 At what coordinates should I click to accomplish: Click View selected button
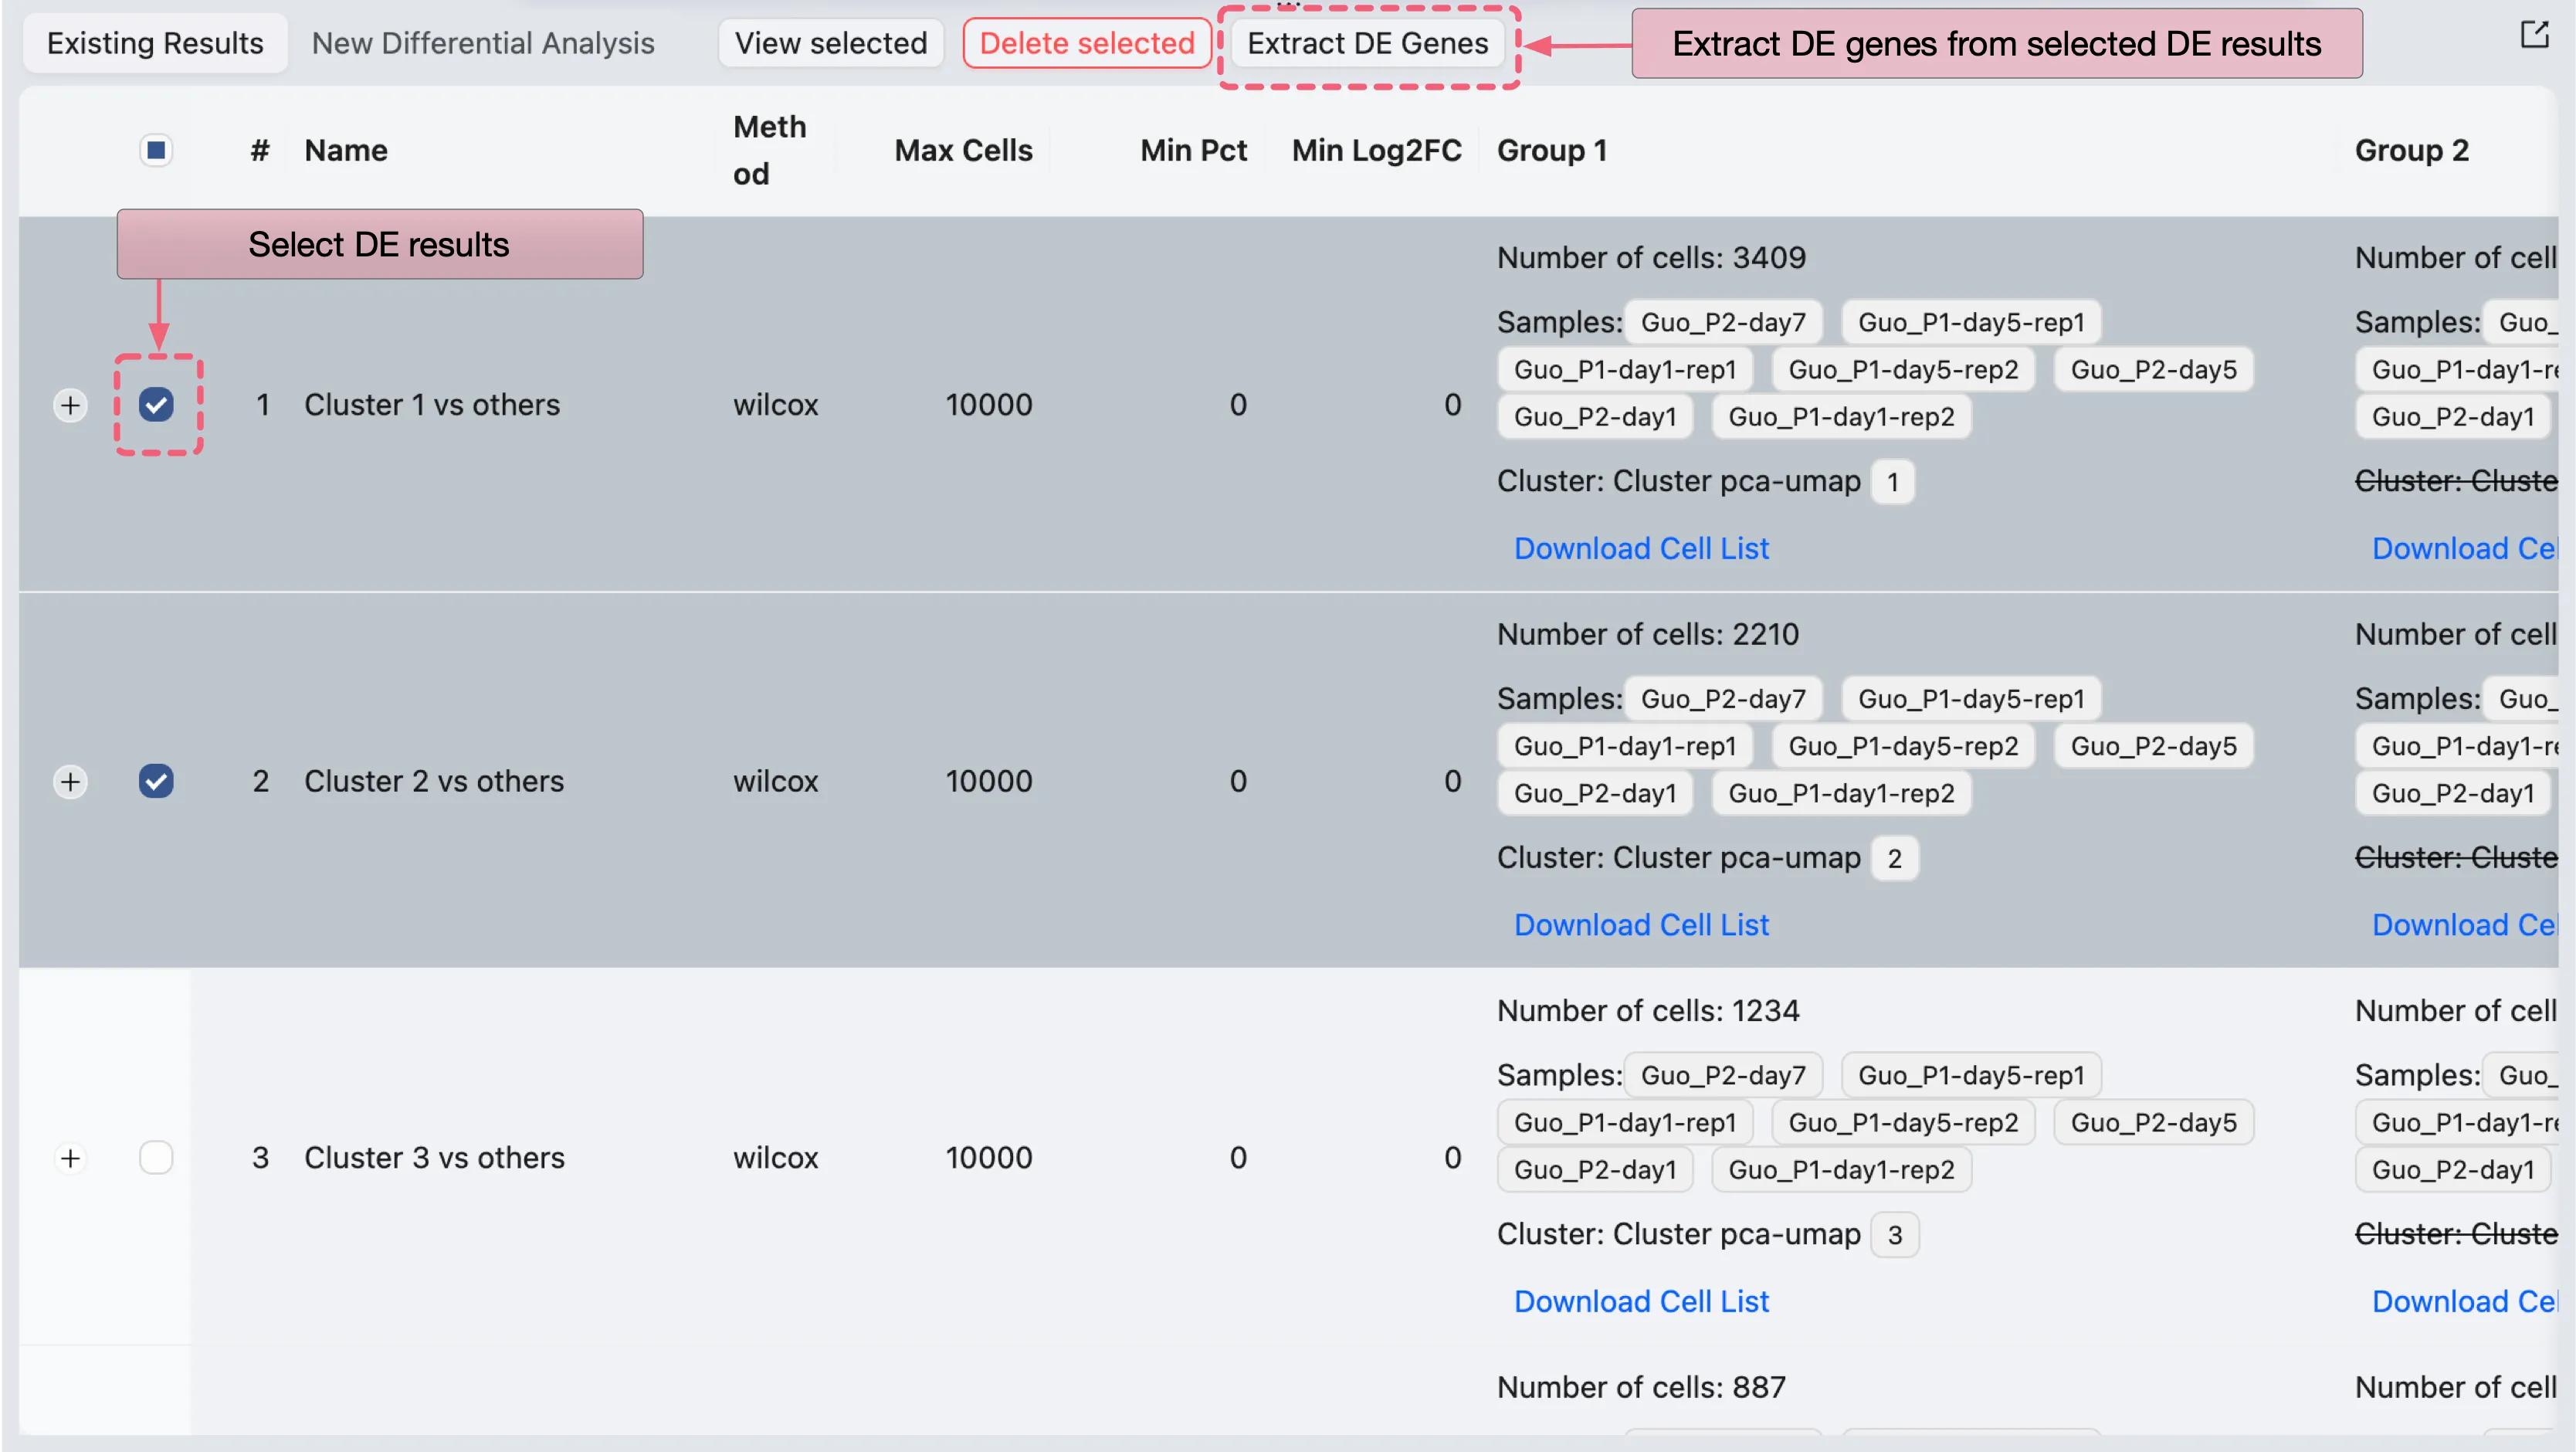point(830,43)
